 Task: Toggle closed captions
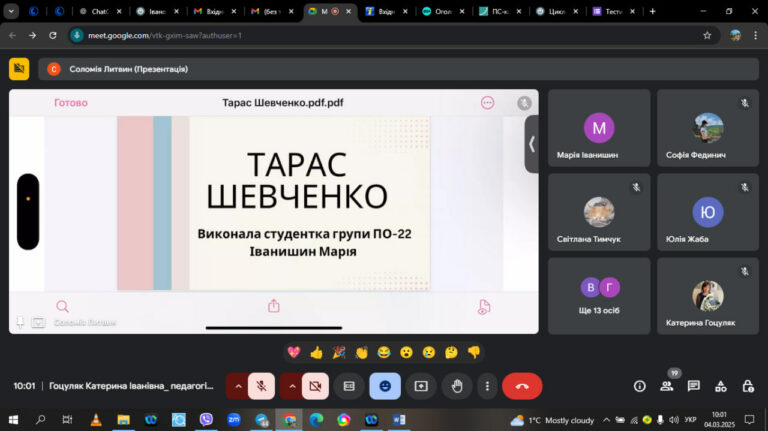click(x=349, y=386)
